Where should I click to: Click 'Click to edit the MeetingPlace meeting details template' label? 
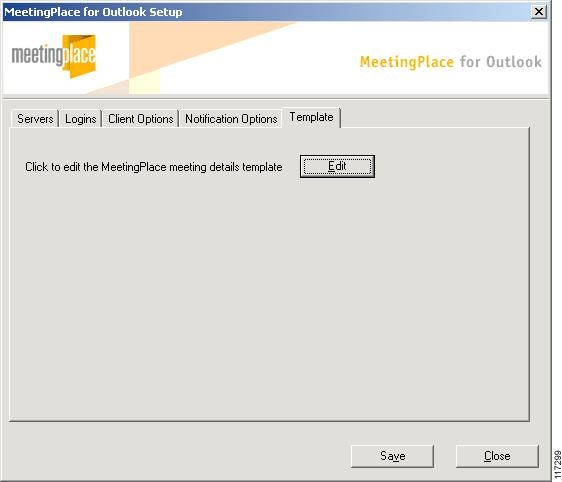tap(154, 167)
